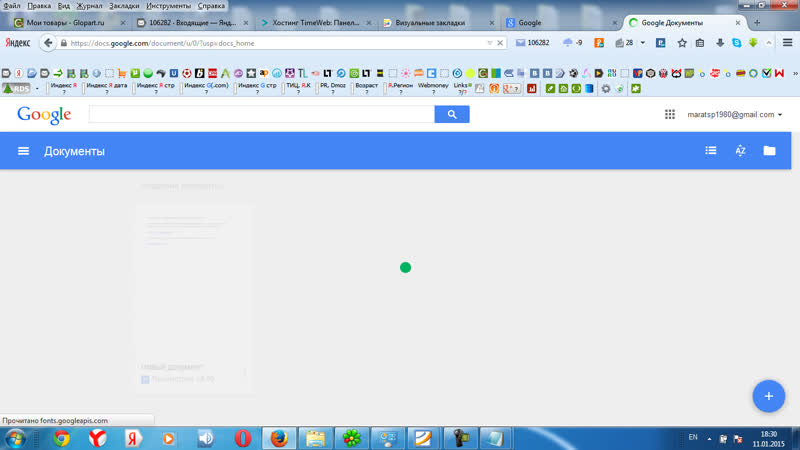Open a new browser tab
This screenshot has width=800, height=450.
(x=757, y=23)
